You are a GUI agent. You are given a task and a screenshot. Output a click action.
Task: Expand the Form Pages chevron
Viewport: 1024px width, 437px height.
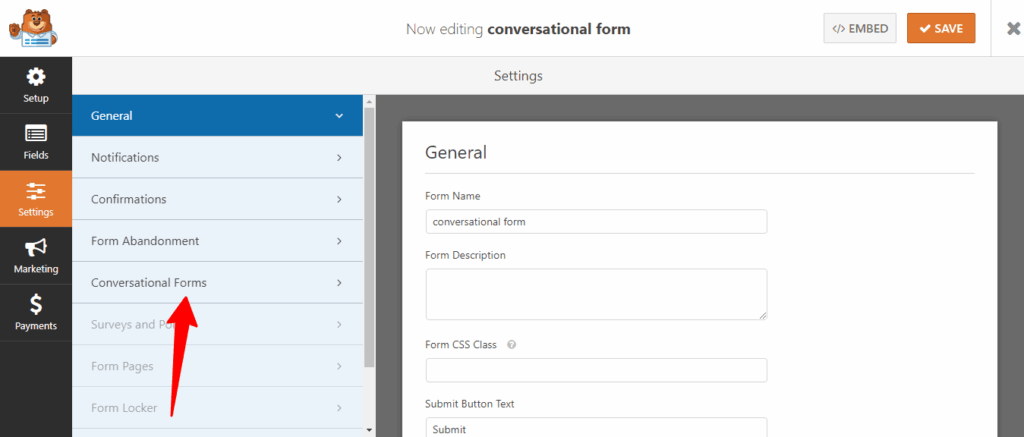(339, 366)
